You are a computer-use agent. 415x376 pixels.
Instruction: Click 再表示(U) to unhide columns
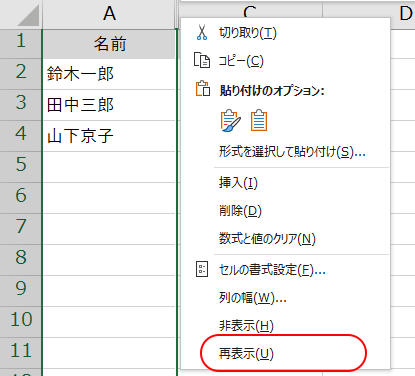[246, 354]
